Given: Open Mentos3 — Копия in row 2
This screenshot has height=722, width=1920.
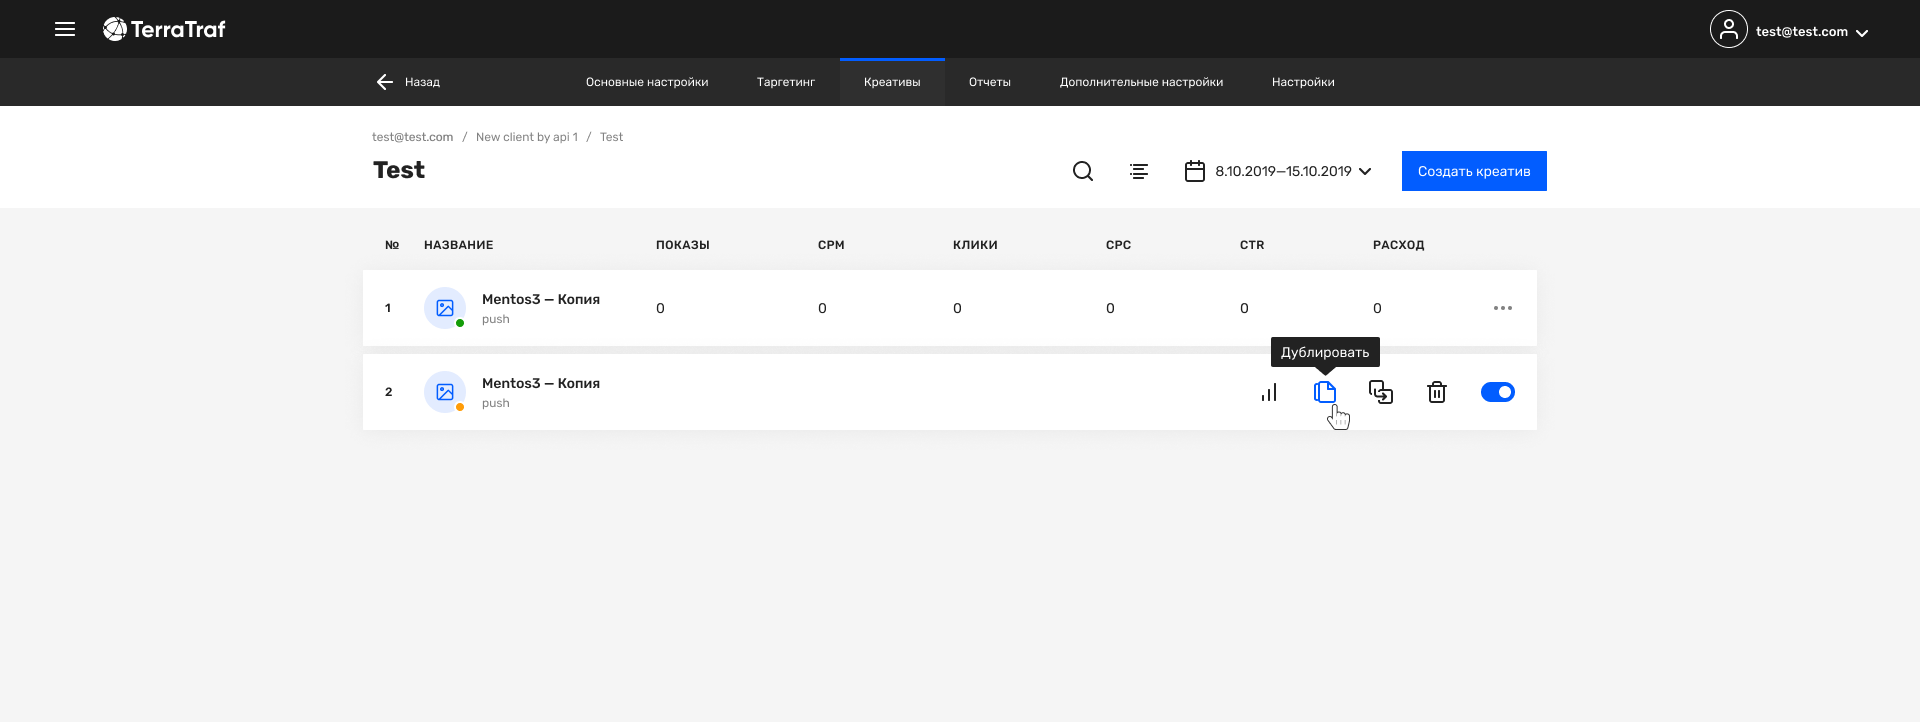Looking at the screenshot, I should click(541, 383).
